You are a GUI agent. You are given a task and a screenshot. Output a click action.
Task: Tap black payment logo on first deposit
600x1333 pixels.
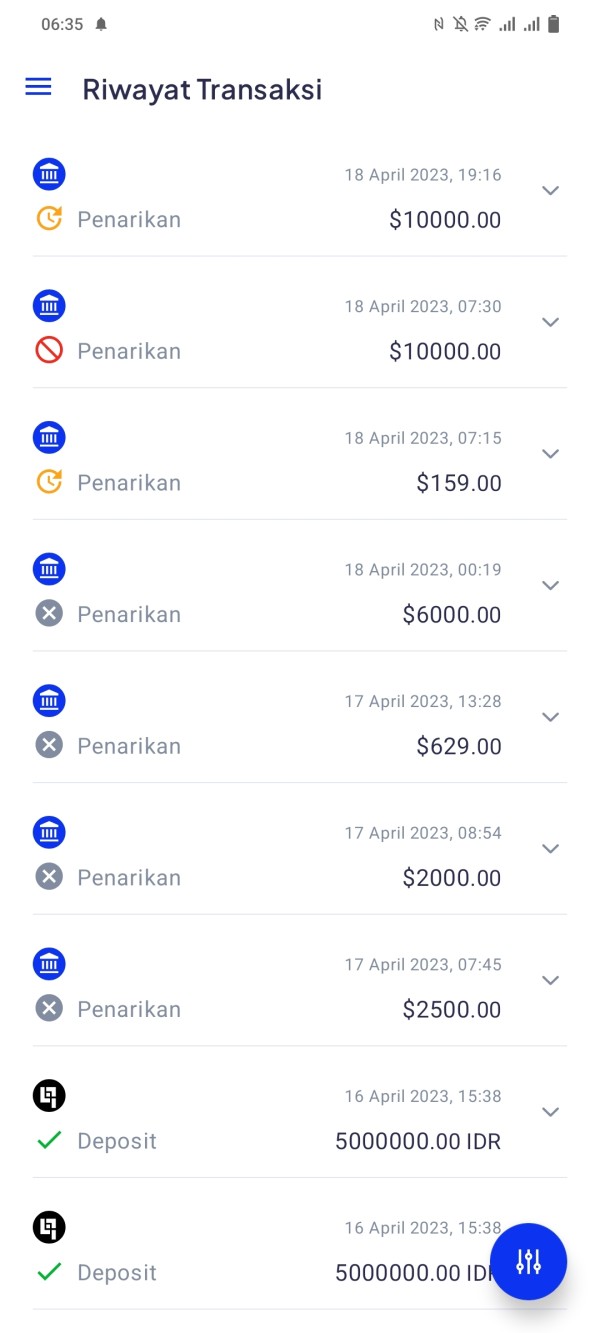[49, 1096]
